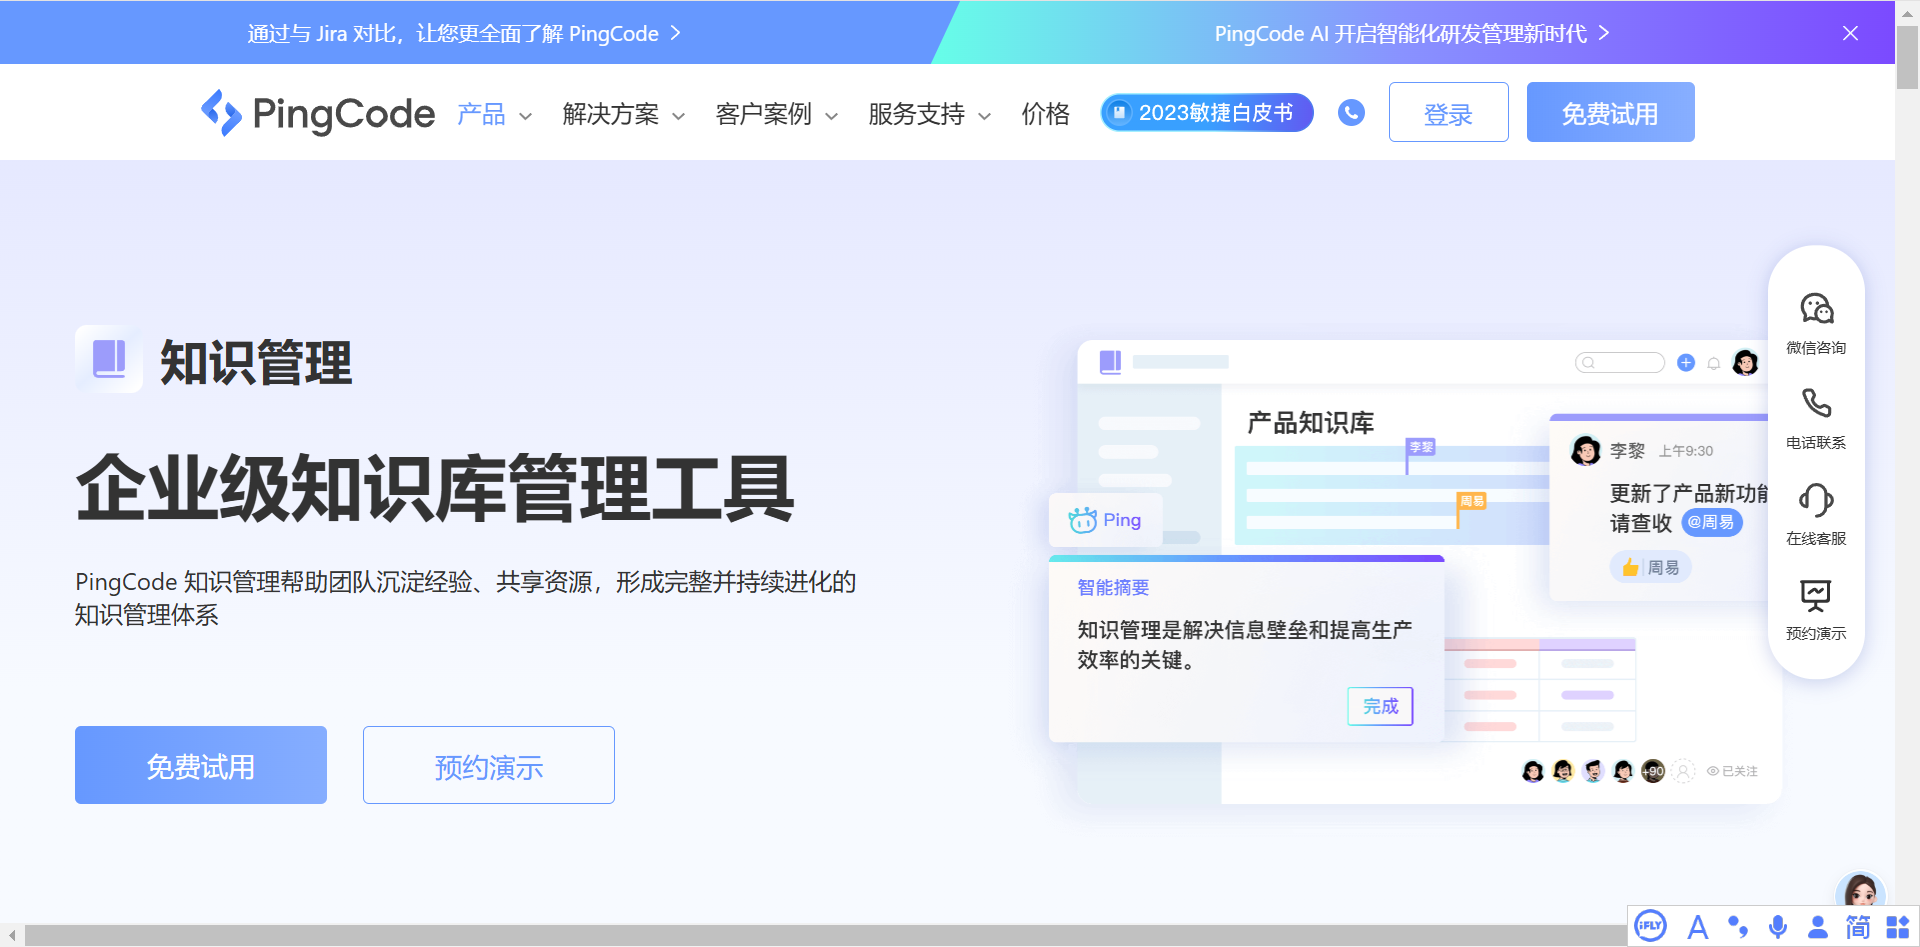
Task: Click the large 免费试用 hero button
Action: coord(201,765)
